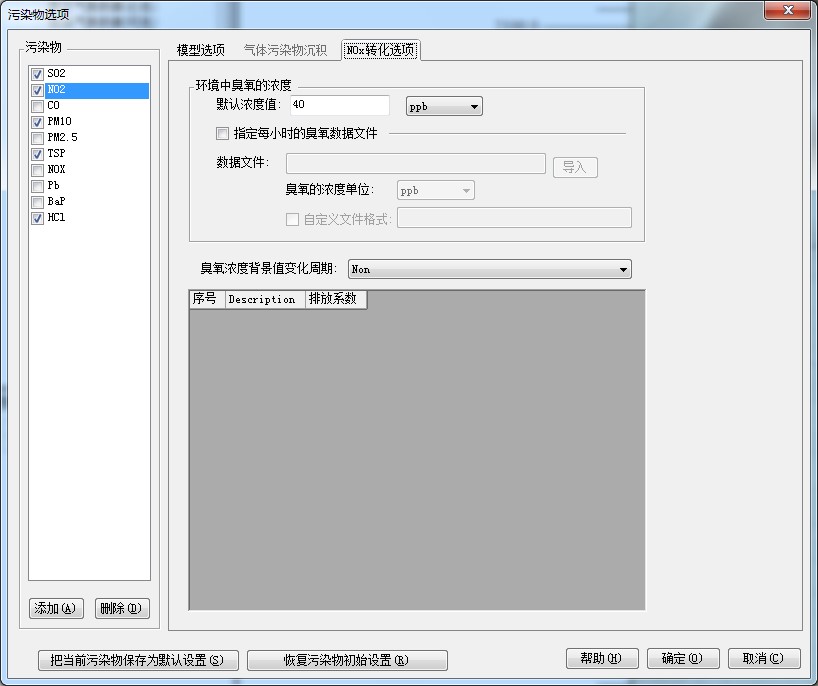
Task: Click into the 默认浓度值 input field
Action: [x=338, y=106]
